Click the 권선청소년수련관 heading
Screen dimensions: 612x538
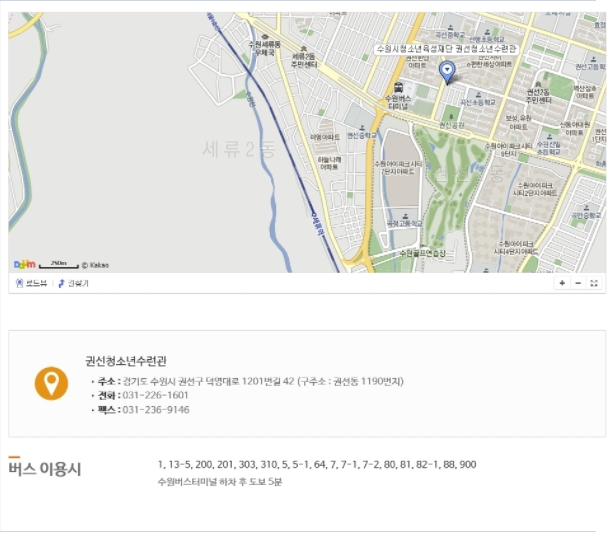click(x=126, y=361)
